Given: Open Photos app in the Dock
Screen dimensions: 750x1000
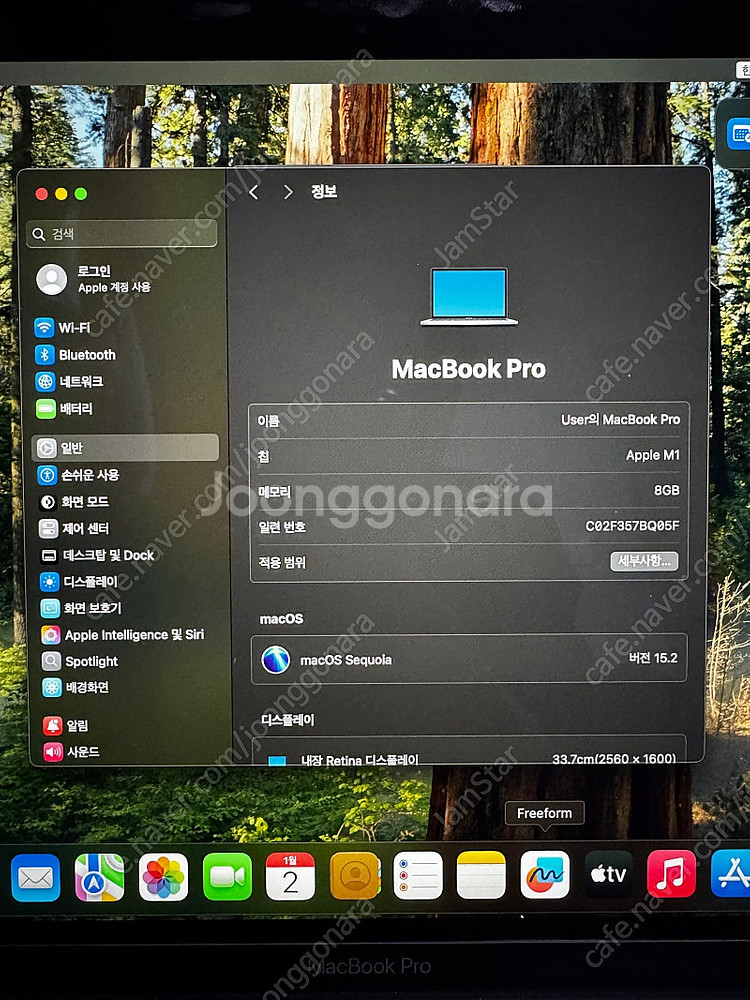Looking at the screenshot, I should coord(163,878).
